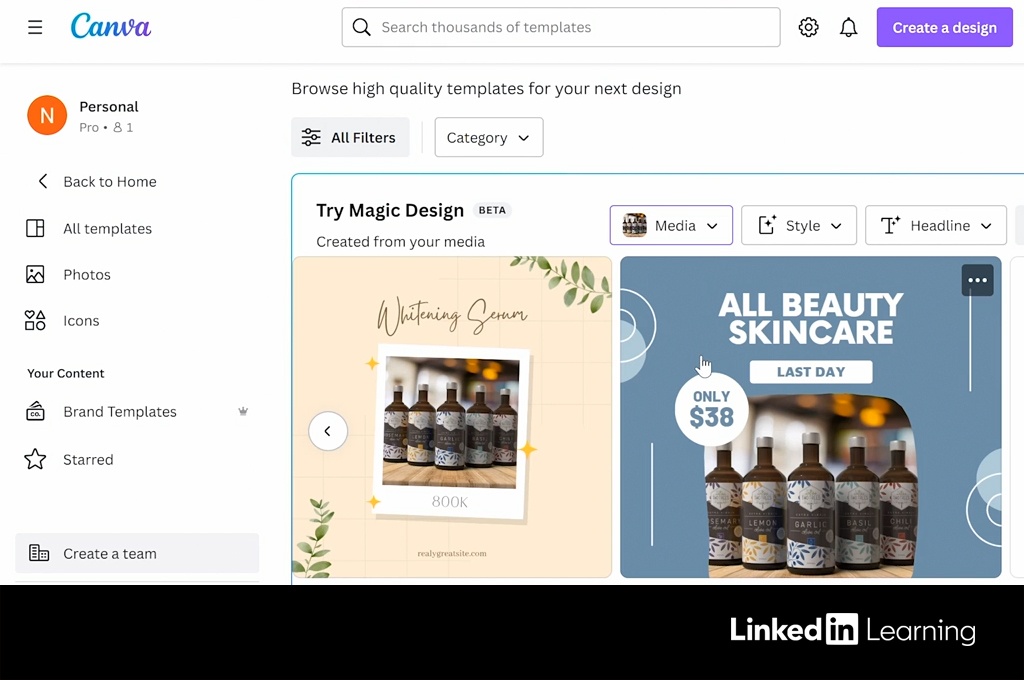Click Back to Home link
The image size is (1024, 680).
(109, 181)
